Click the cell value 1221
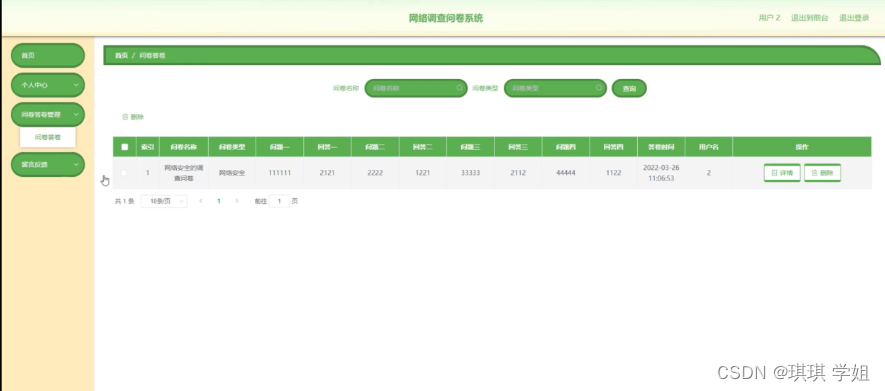Image resolution: width=885 pixels, height=391 pixels. 423,173
